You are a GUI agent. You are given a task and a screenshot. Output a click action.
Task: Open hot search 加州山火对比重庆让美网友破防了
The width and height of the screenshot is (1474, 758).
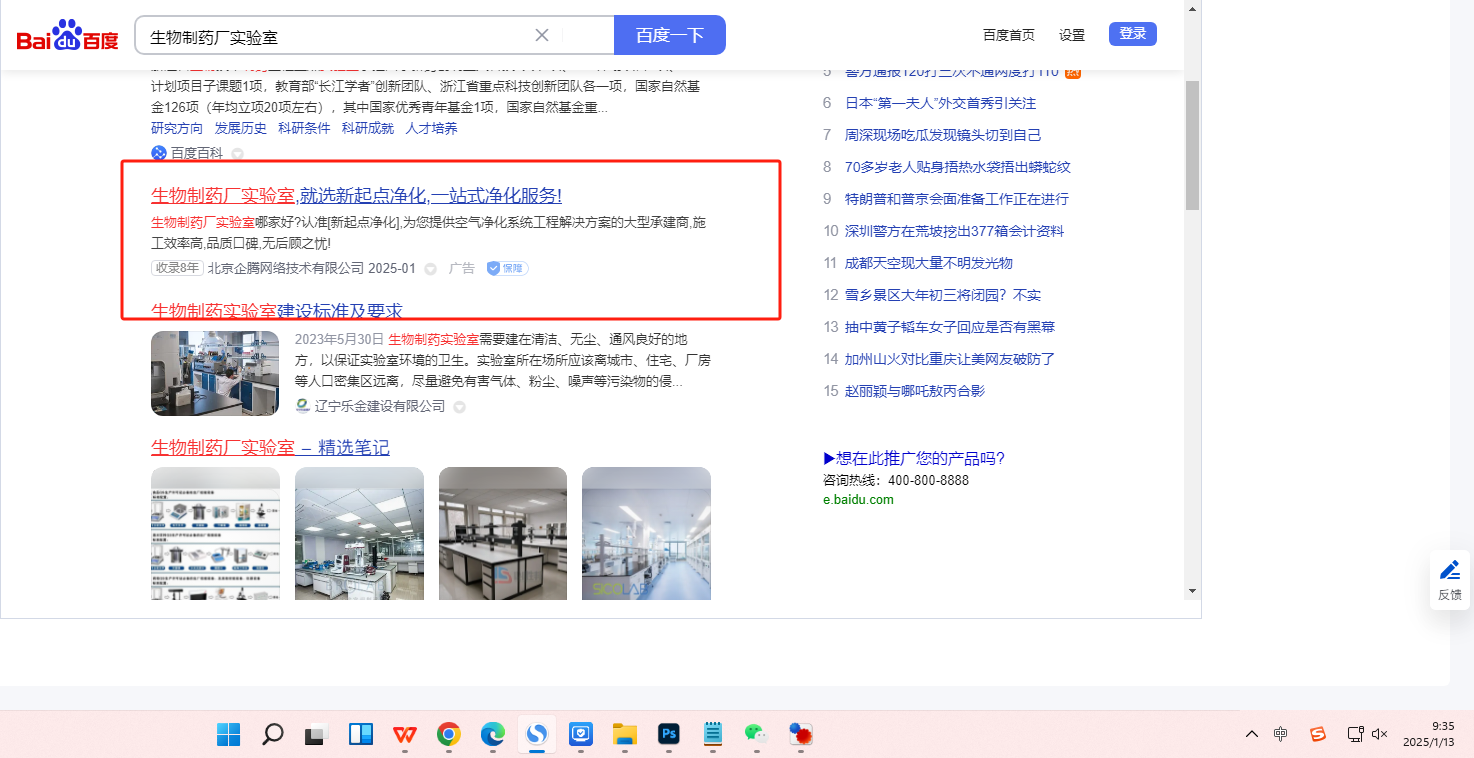pos(950,359)
